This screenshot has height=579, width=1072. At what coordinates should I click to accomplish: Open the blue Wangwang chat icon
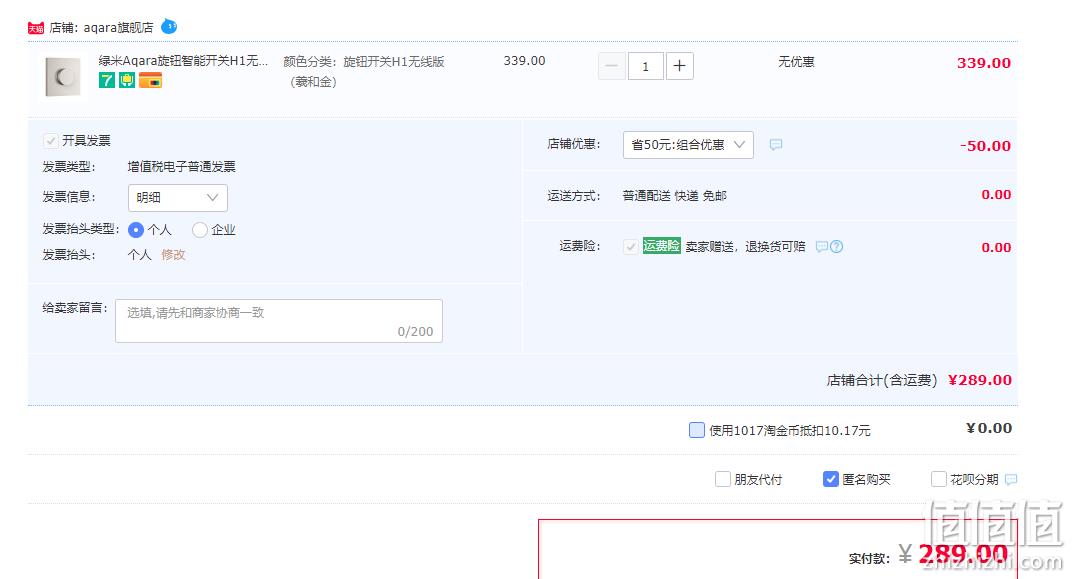(x=169, y=27)
